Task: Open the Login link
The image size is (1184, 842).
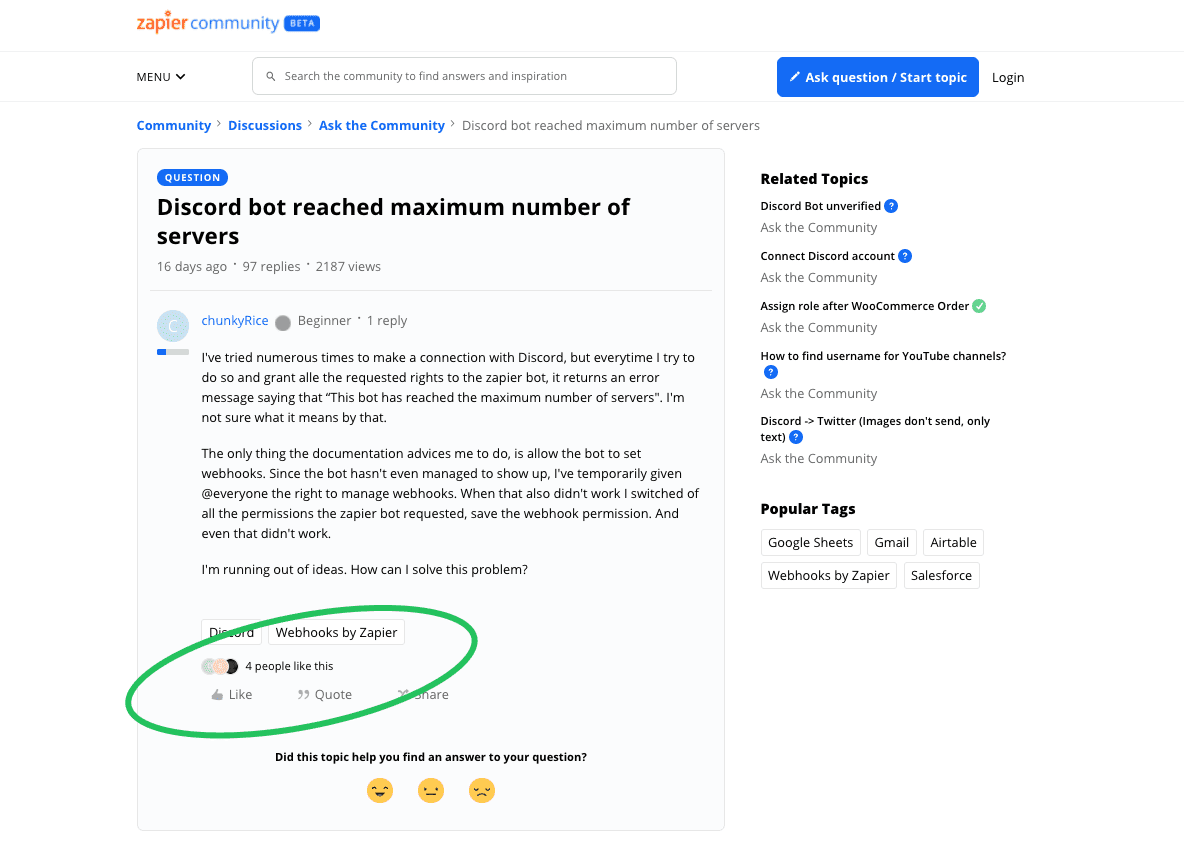Action: pyautogui.click(x=1008, y=77)
